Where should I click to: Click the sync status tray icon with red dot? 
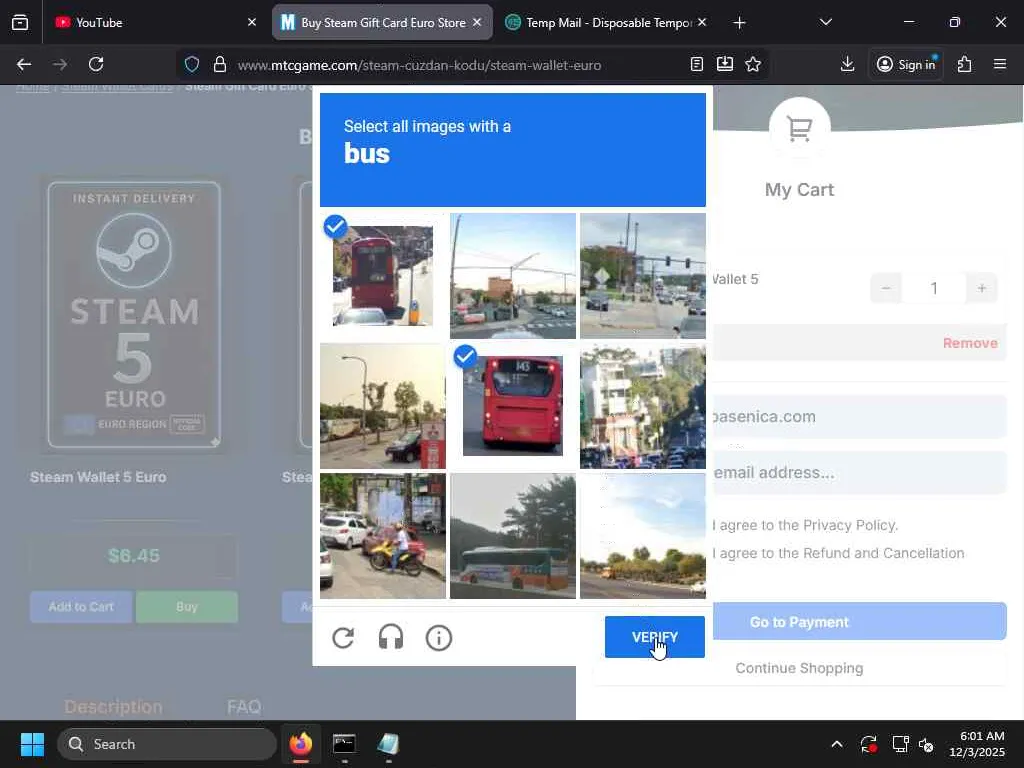[x=869, y=744]
